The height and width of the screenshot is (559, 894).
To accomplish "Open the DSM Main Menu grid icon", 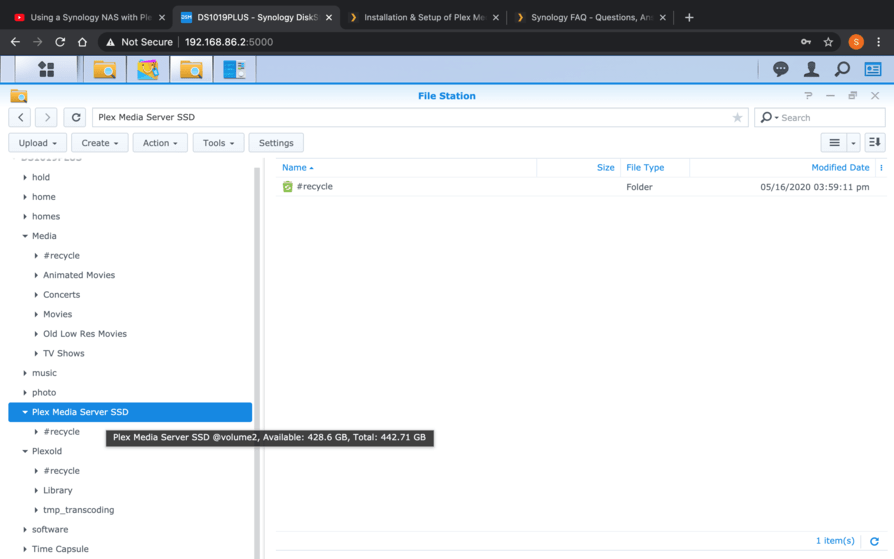I will [46, 70].
